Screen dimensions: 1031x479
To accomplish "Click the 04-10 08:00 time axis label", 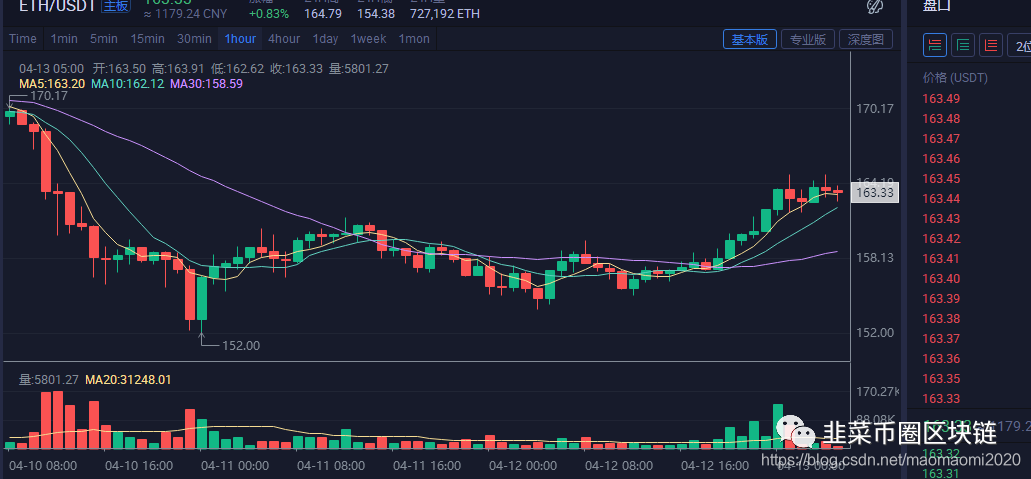I will (x=43, y=466).
